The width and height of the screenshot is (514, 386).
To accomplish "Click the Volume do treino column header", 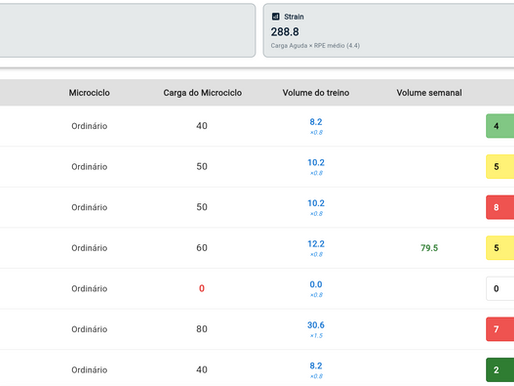I will tap(316, 93).
